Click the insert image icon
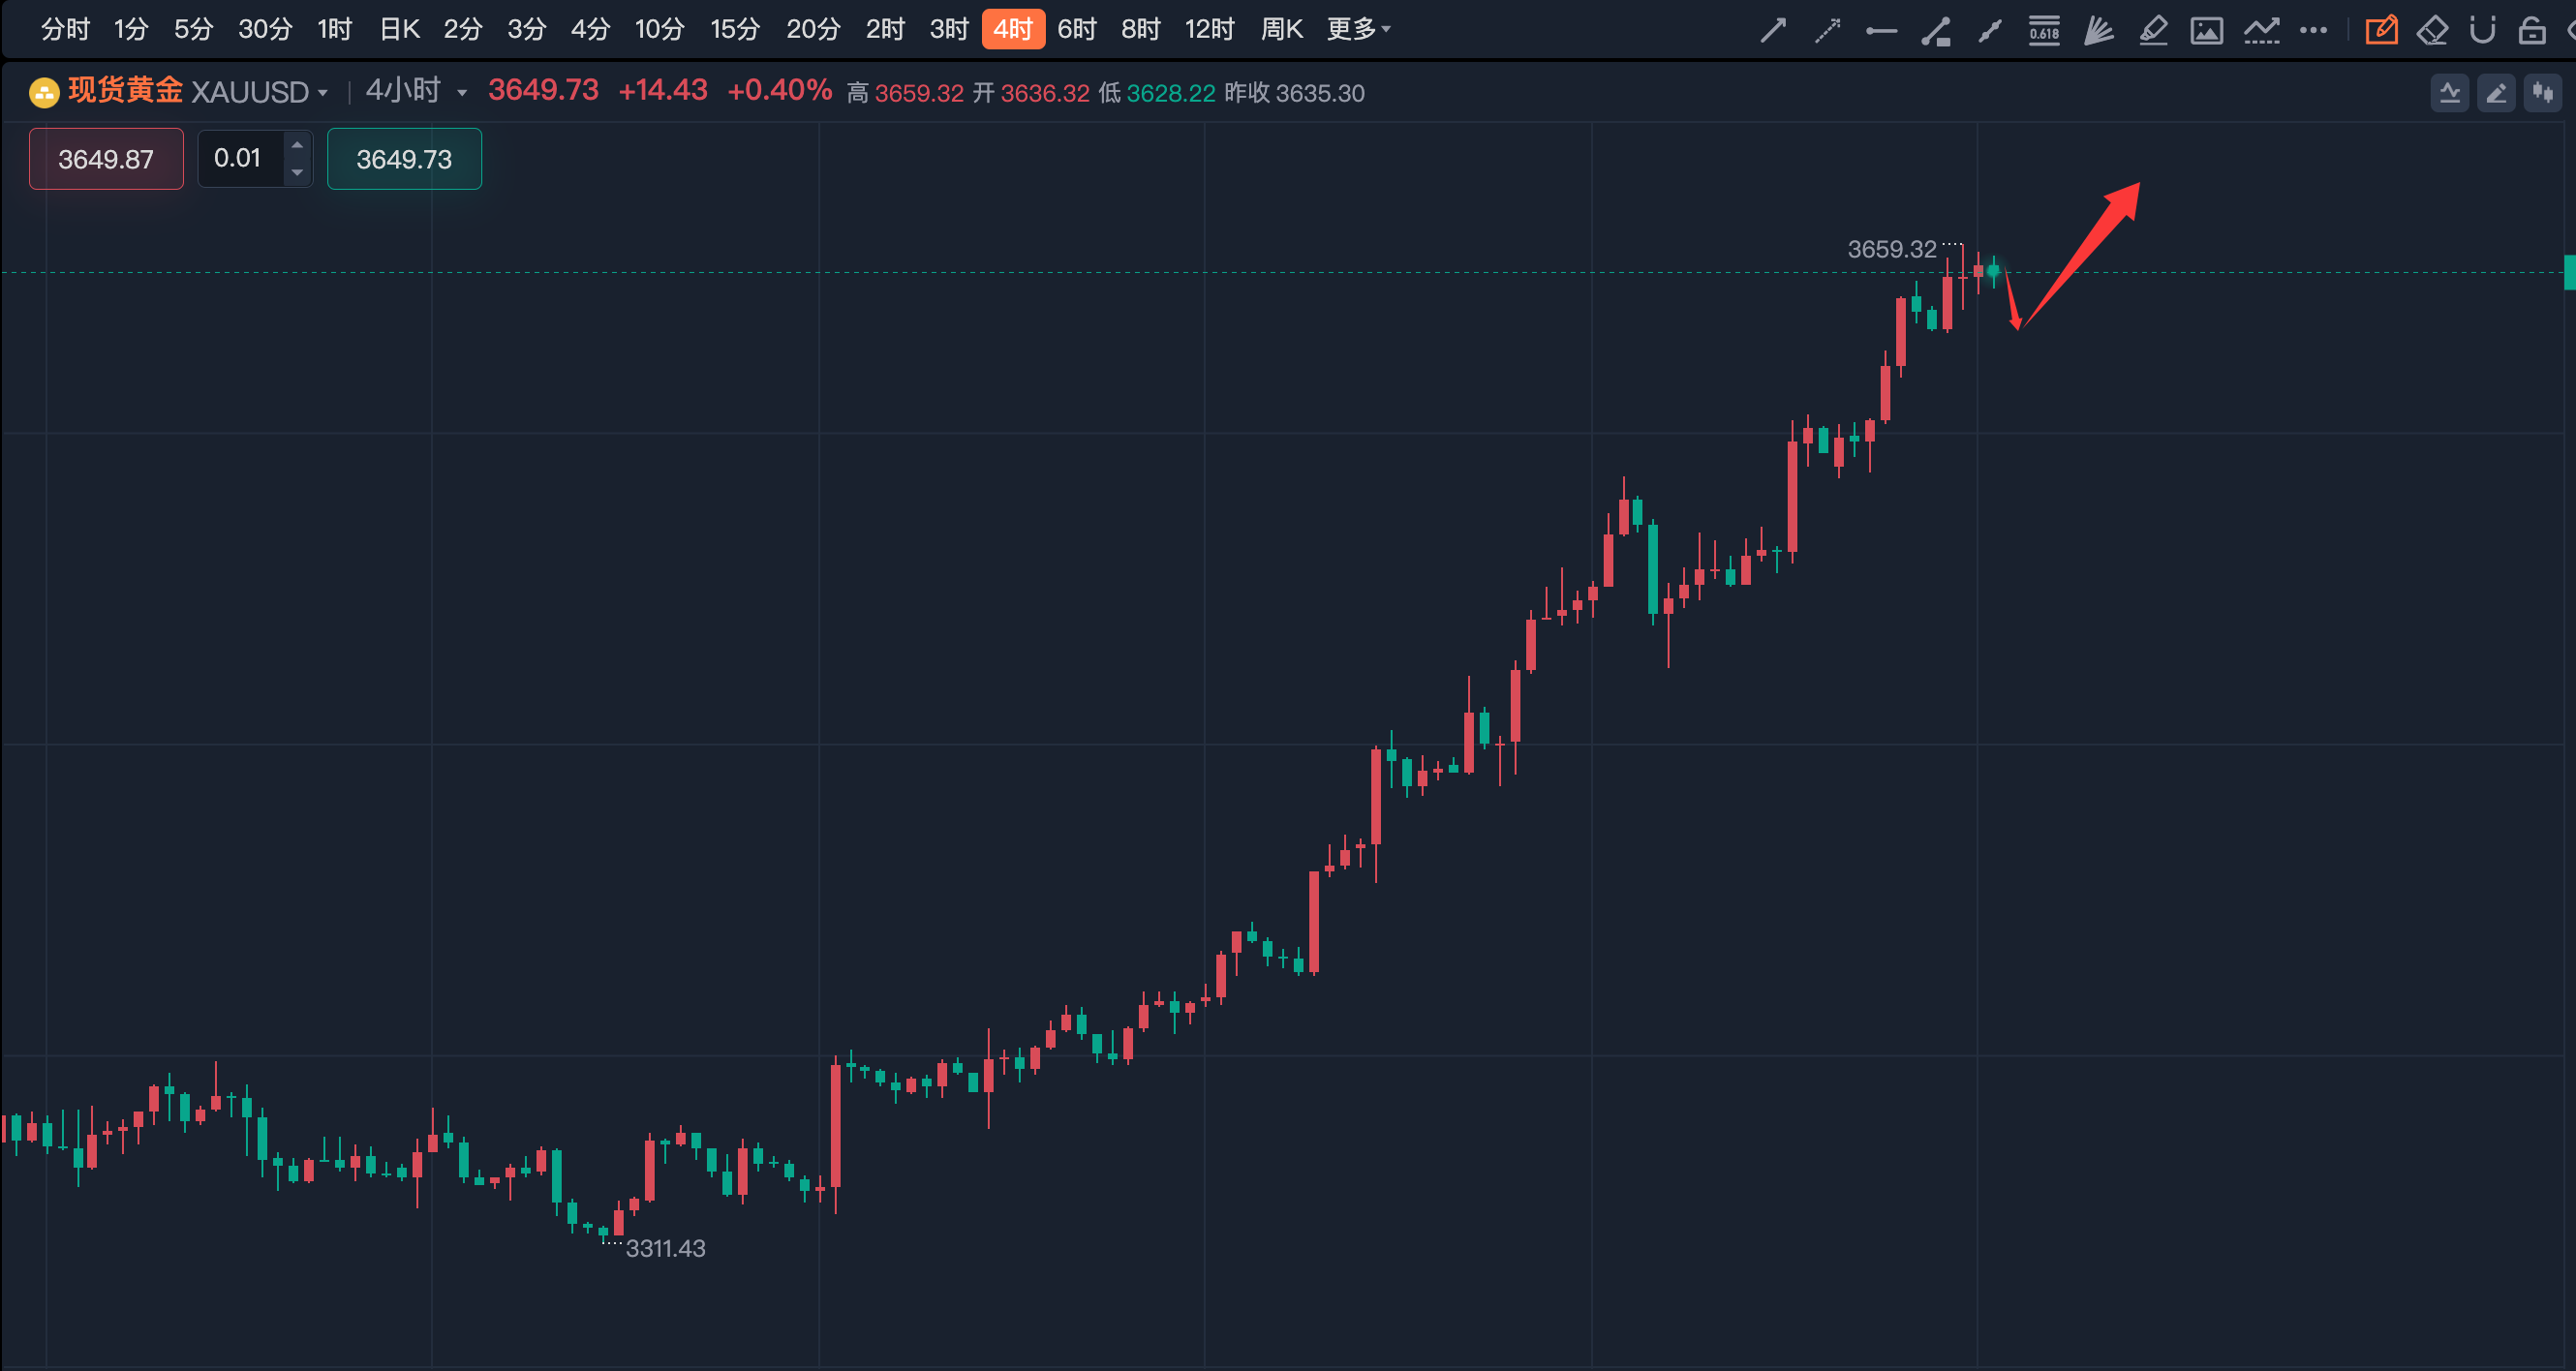Viewport: 2576px width, 1371px height. click(2207, 31)
